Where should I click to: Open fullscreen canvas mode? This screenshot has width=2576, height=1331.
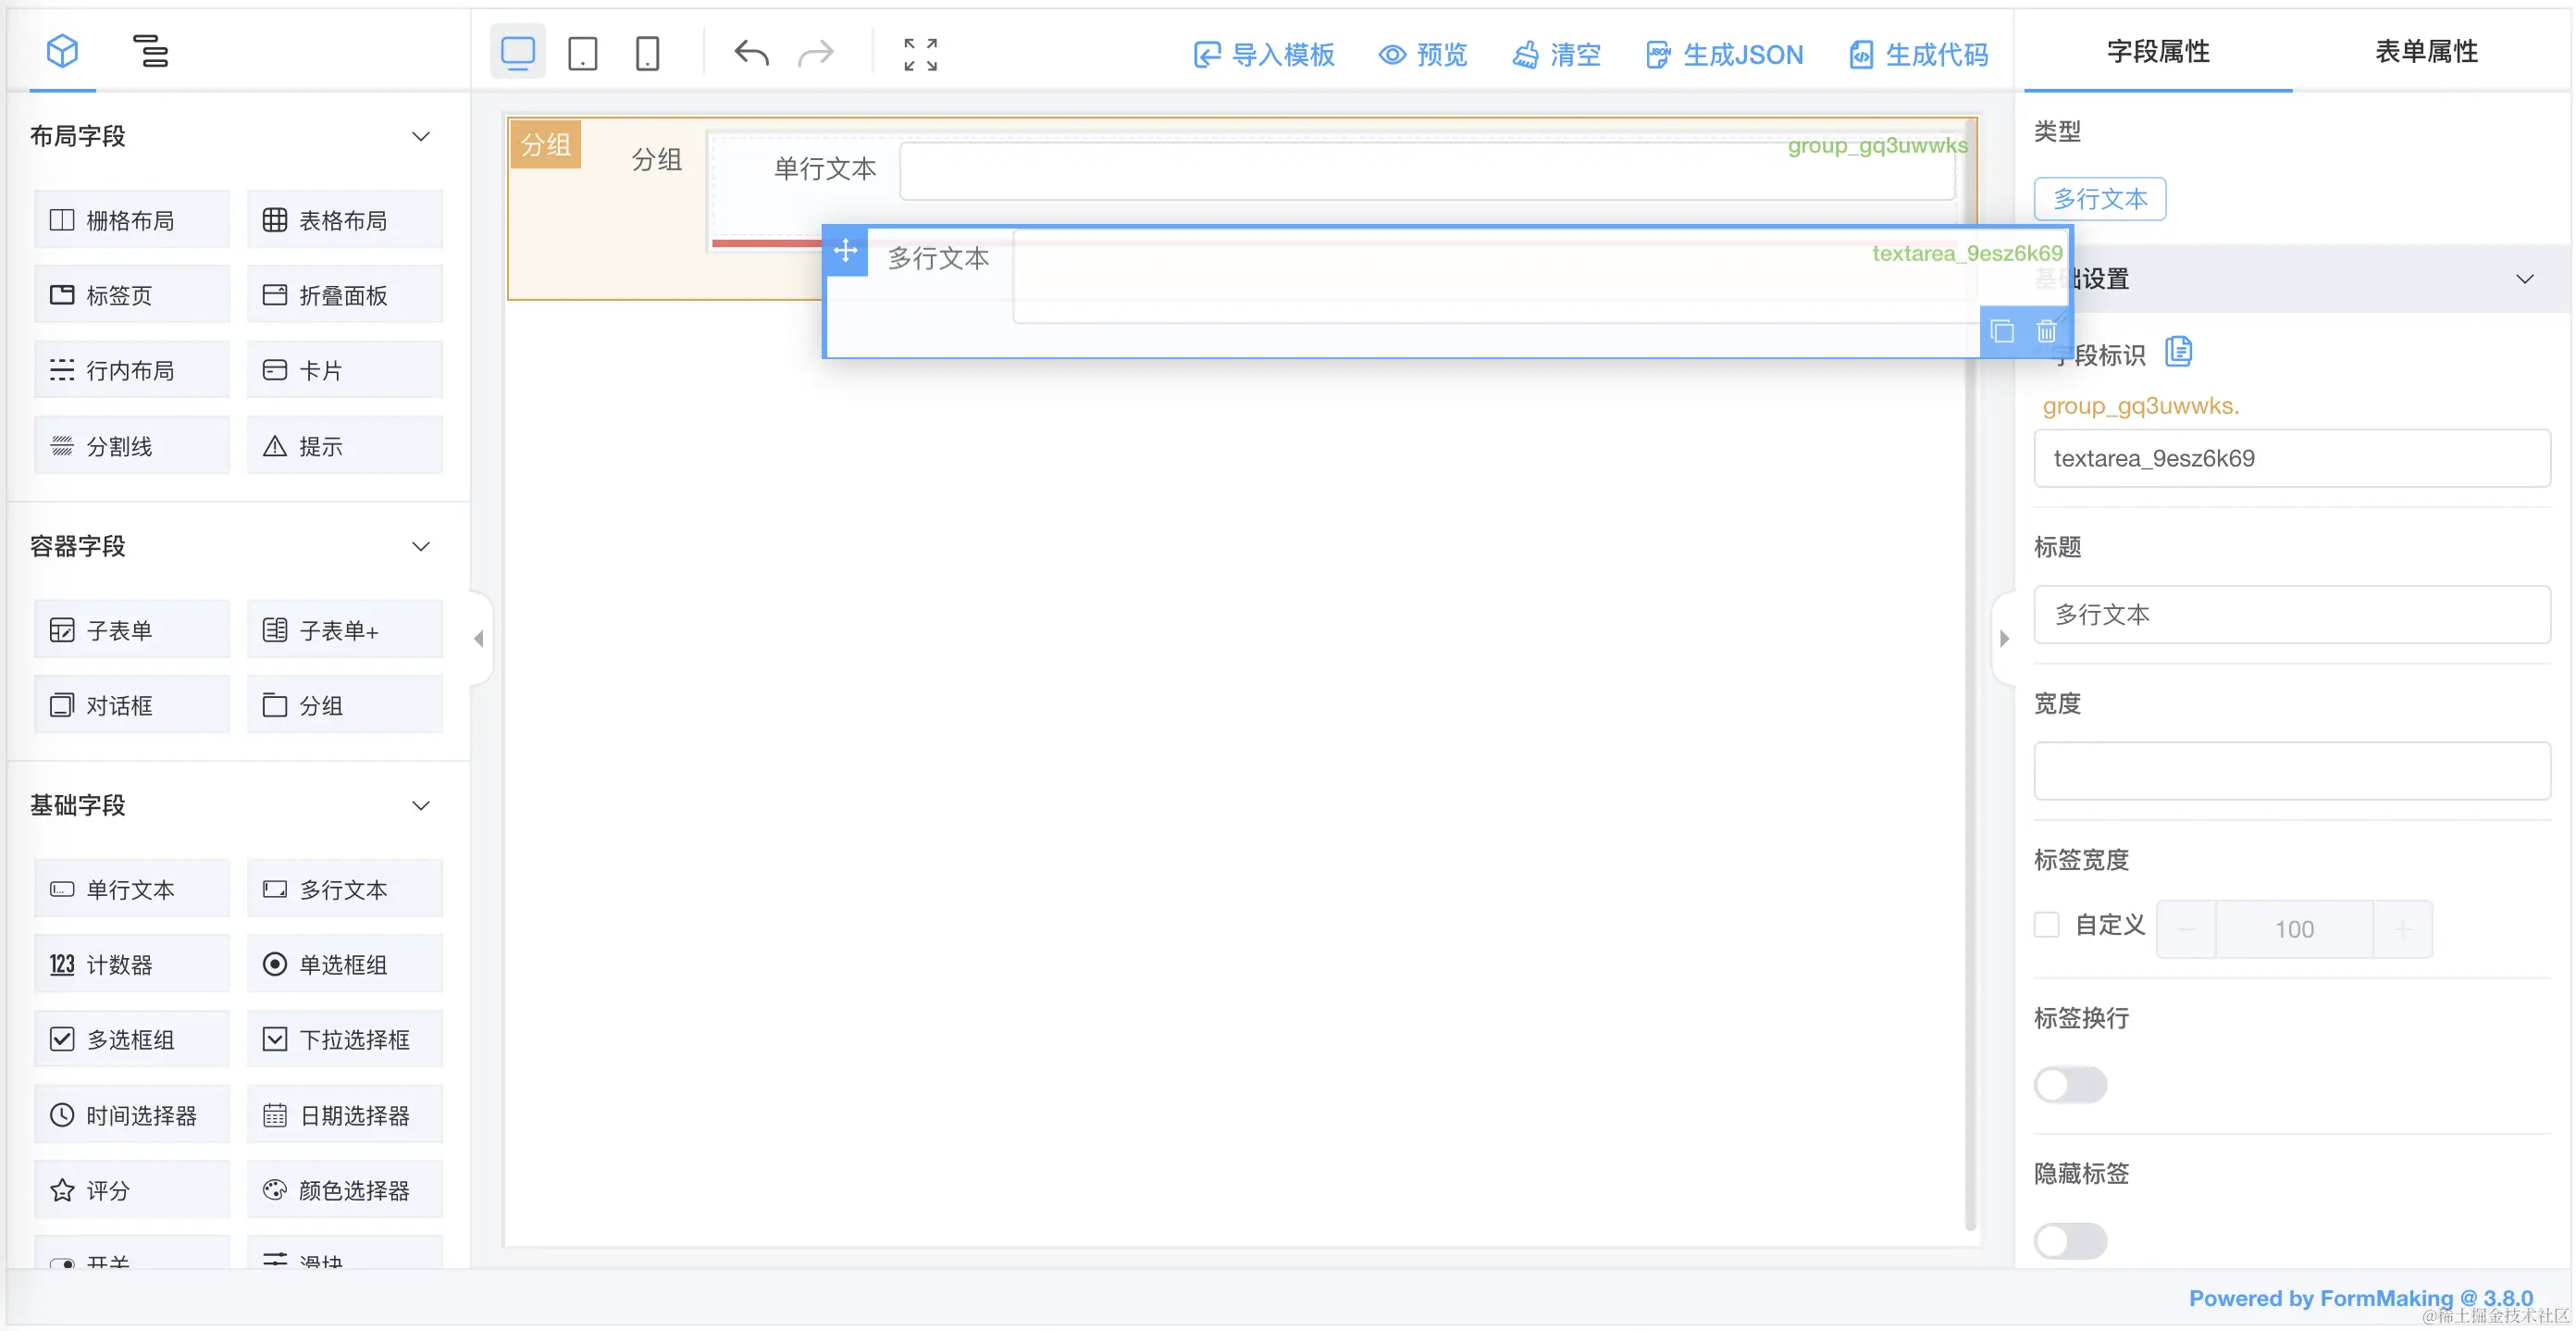pos(919,53)
